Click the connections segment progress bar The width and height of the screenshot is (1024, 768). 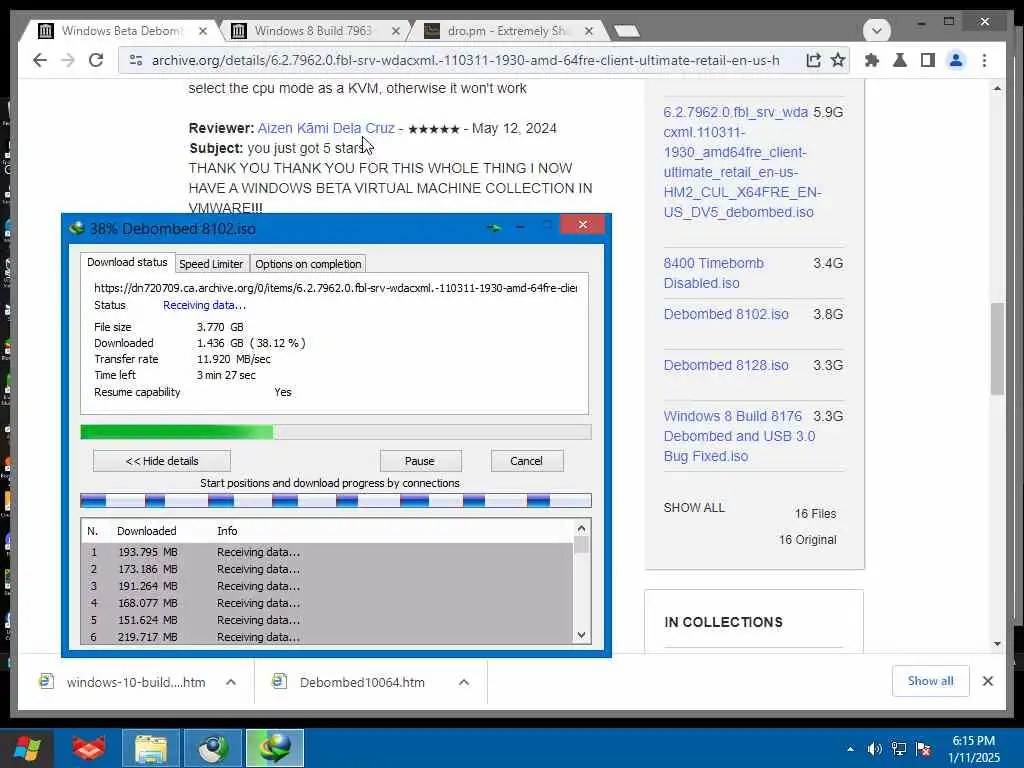coord(336,501)
